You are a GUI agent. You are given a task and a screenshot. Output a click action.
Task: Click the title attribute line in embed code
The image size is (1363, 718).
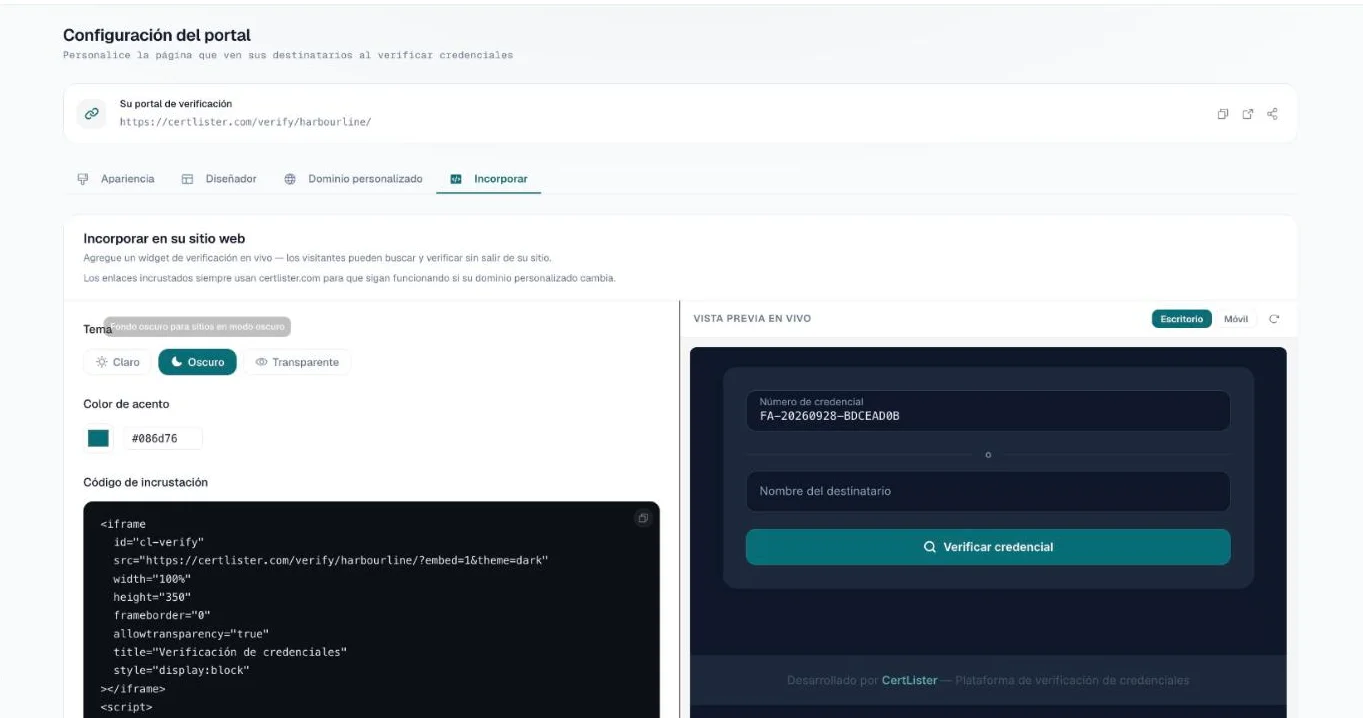(230, 652)
